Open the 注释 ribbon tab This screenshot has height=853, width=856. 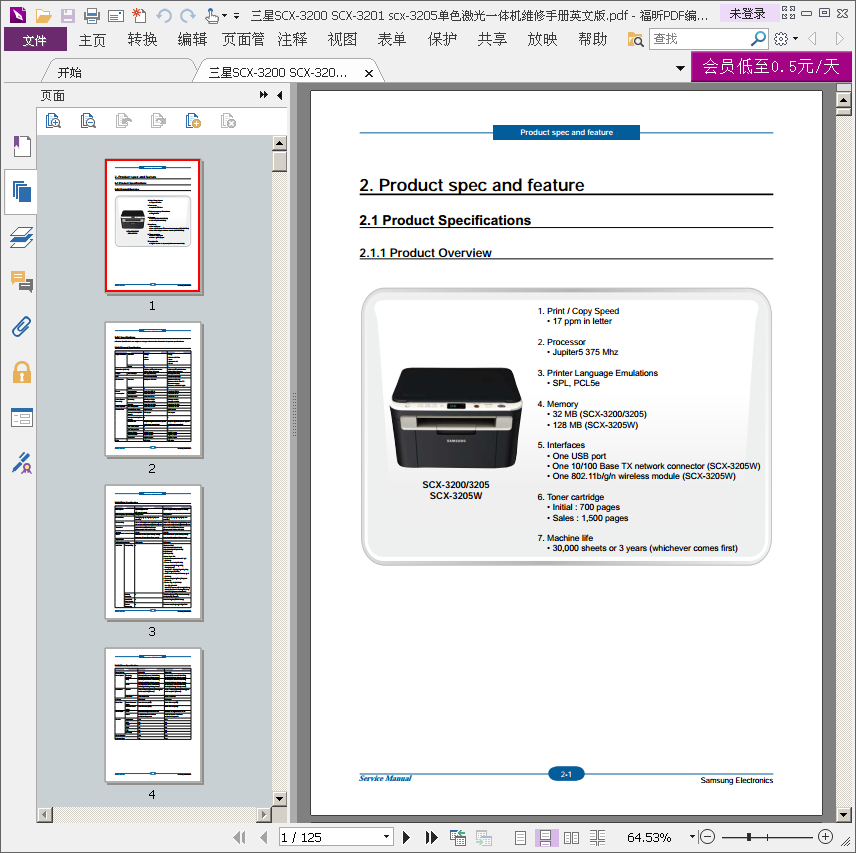(292, 39)
